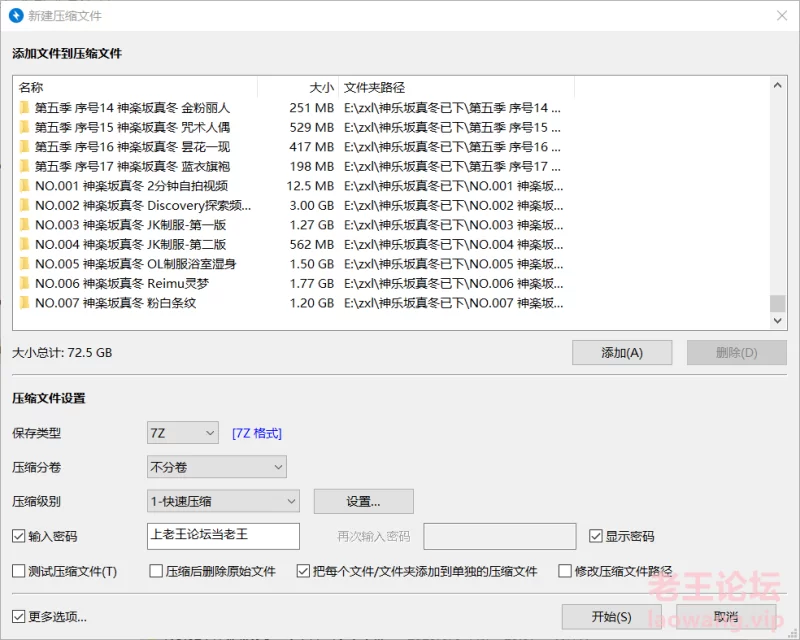The width and height of the screenshot is (800, 640).
Task: Click the folder icon of NO.007 粉白条纹
Action: point(22,303)
